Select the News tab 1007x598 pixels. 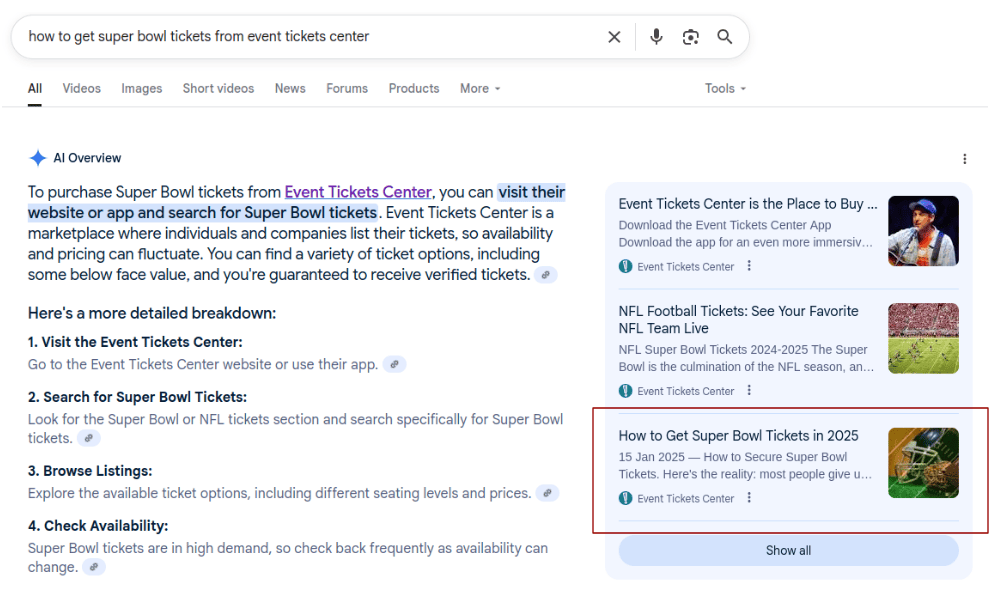point(290,88)
